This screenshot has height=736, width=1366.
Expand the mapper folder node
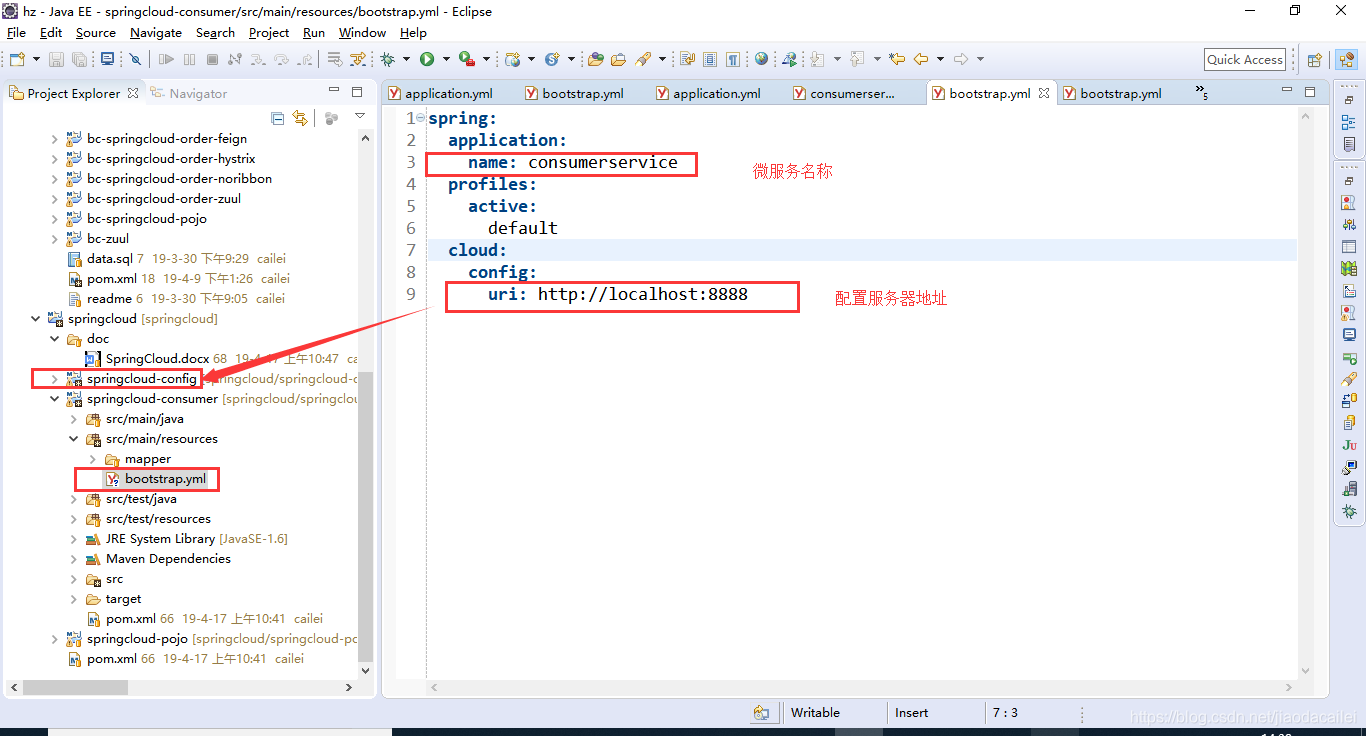(93, 459)
